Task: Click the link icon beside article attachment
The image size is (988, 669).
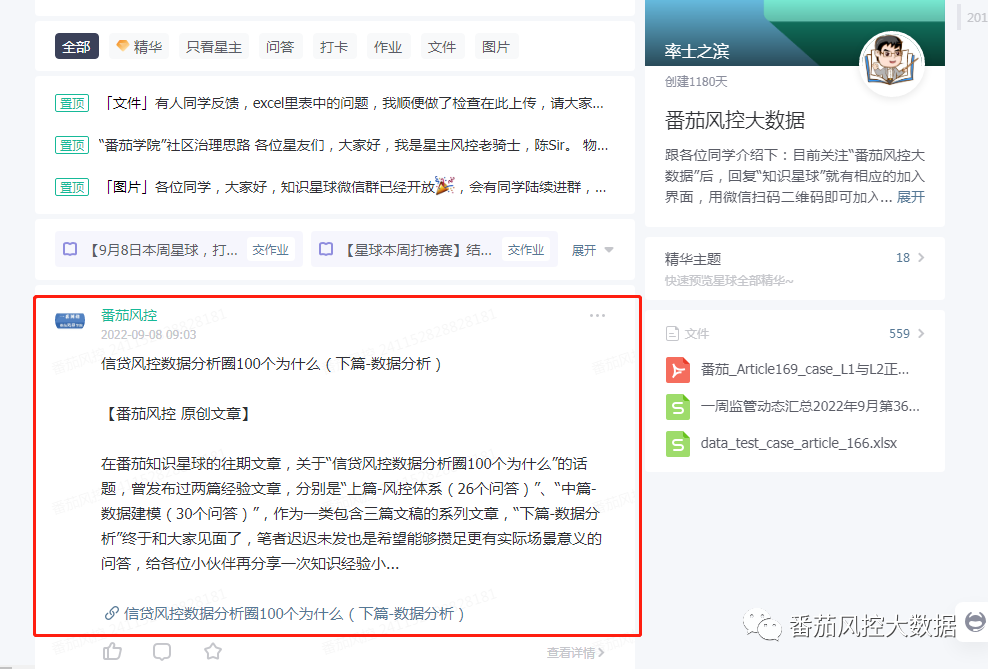Action: pyautogui.click(x=112, y=613)
